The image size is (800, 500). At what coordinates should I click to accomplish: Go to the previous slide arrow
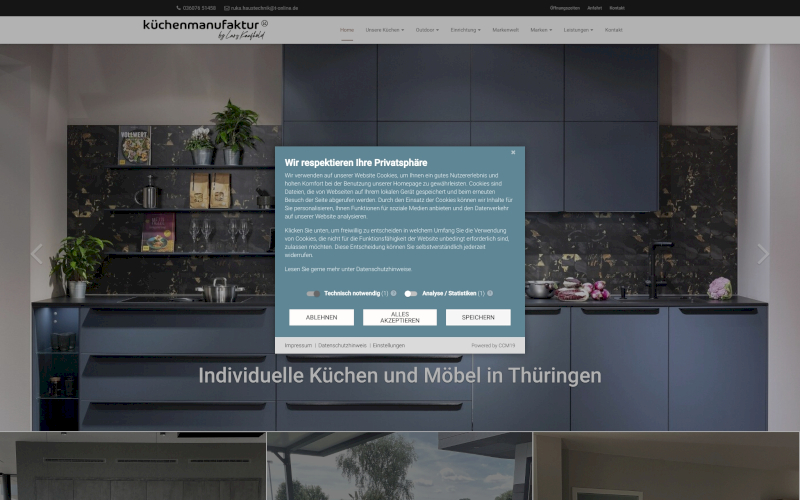(37, 254)
